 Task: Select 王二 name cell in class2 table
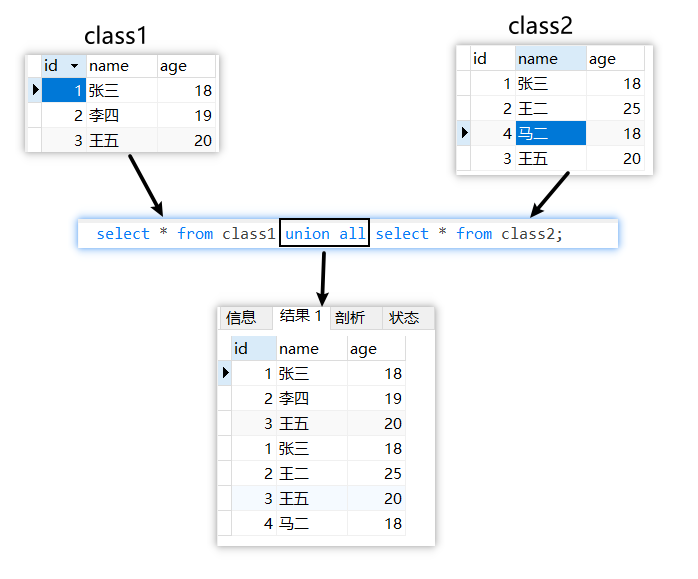[x=551, y=108]
